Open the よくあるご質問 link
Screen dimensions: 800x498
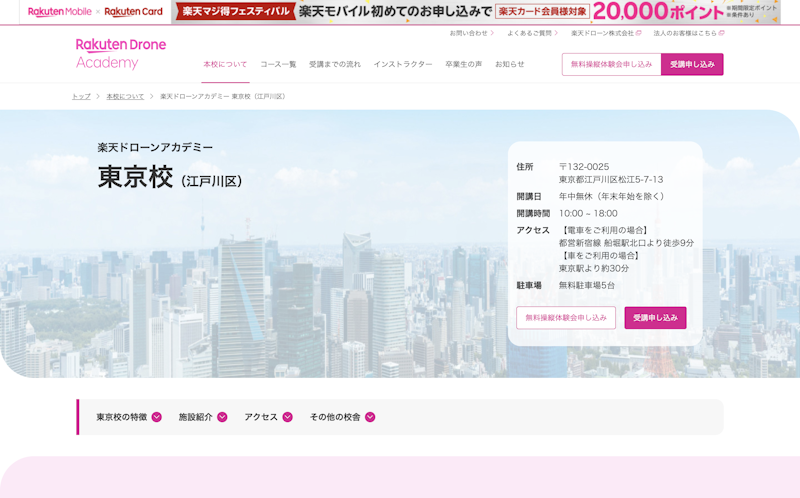click(529, 33)
